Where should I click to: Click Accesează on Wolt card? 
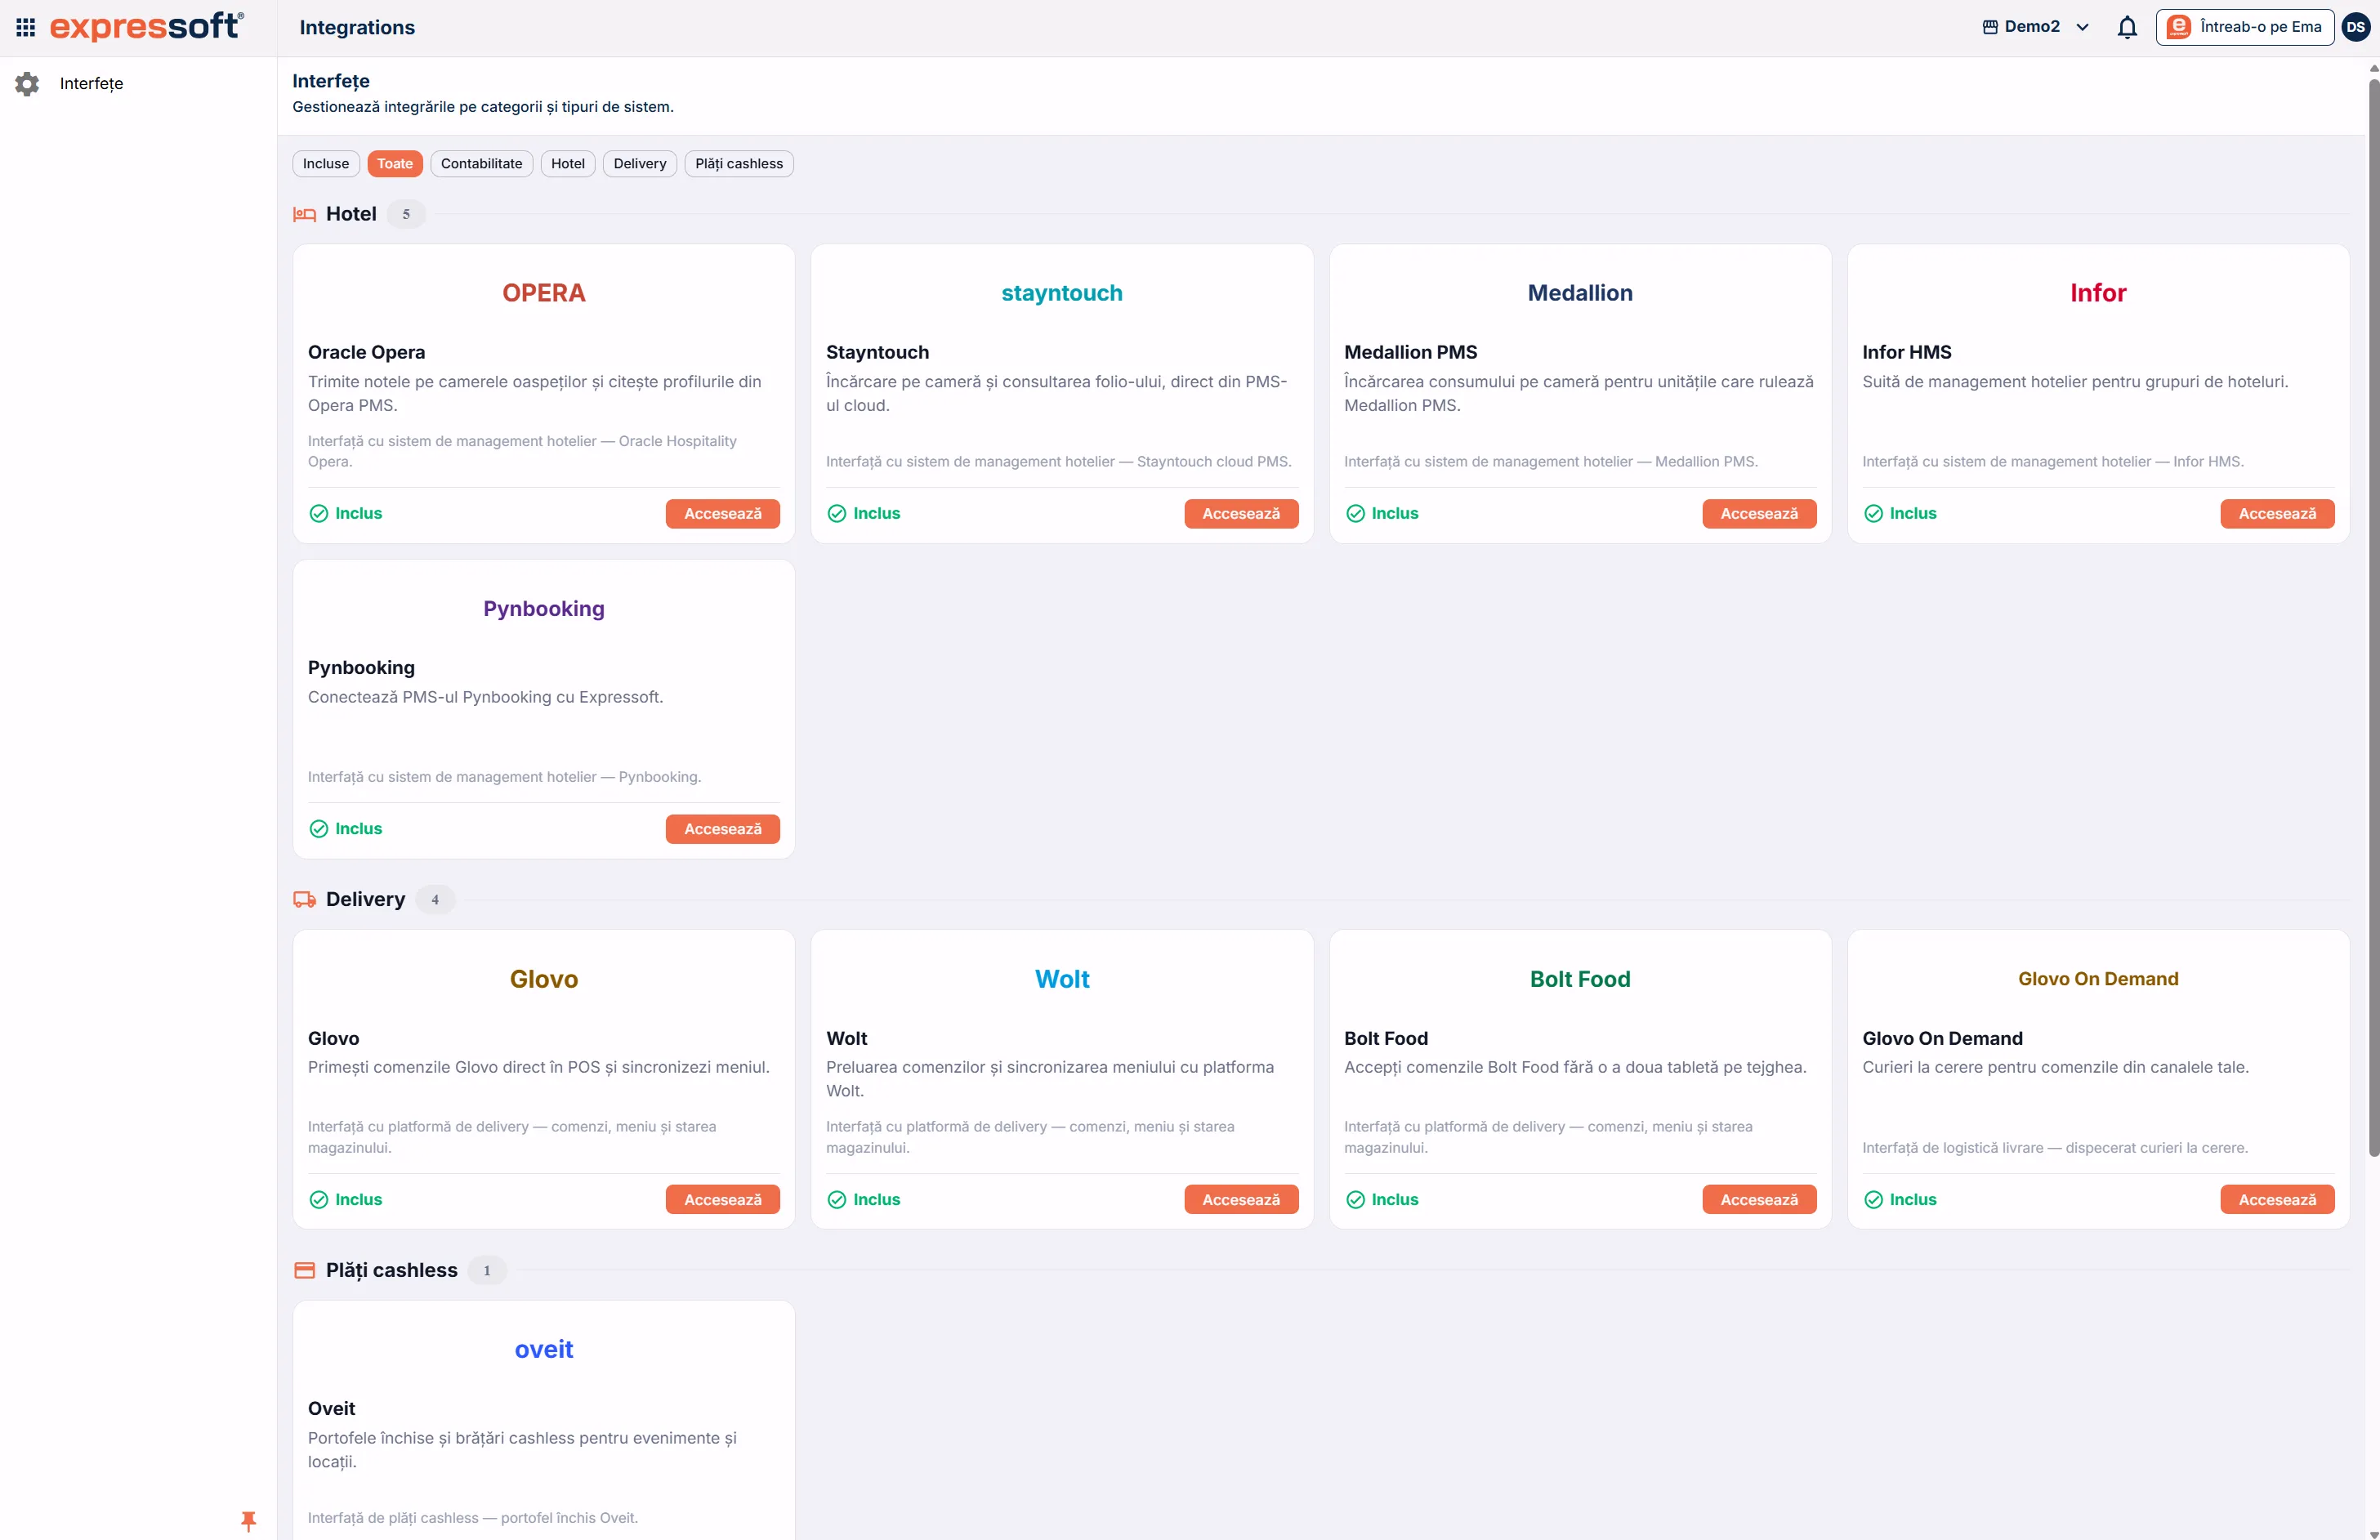pos(1241,1200)
